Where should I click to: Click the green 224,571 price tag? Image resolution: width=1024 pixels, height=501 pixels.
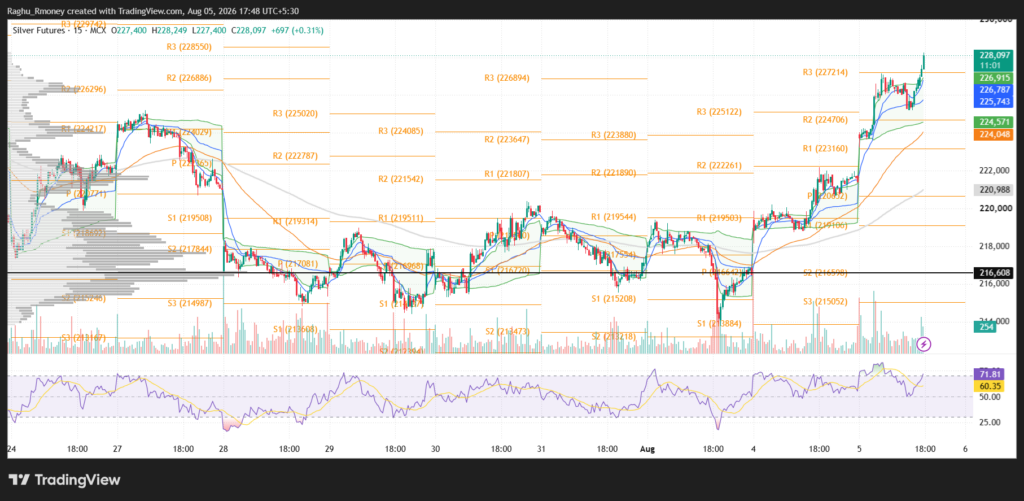pos(991,121)
